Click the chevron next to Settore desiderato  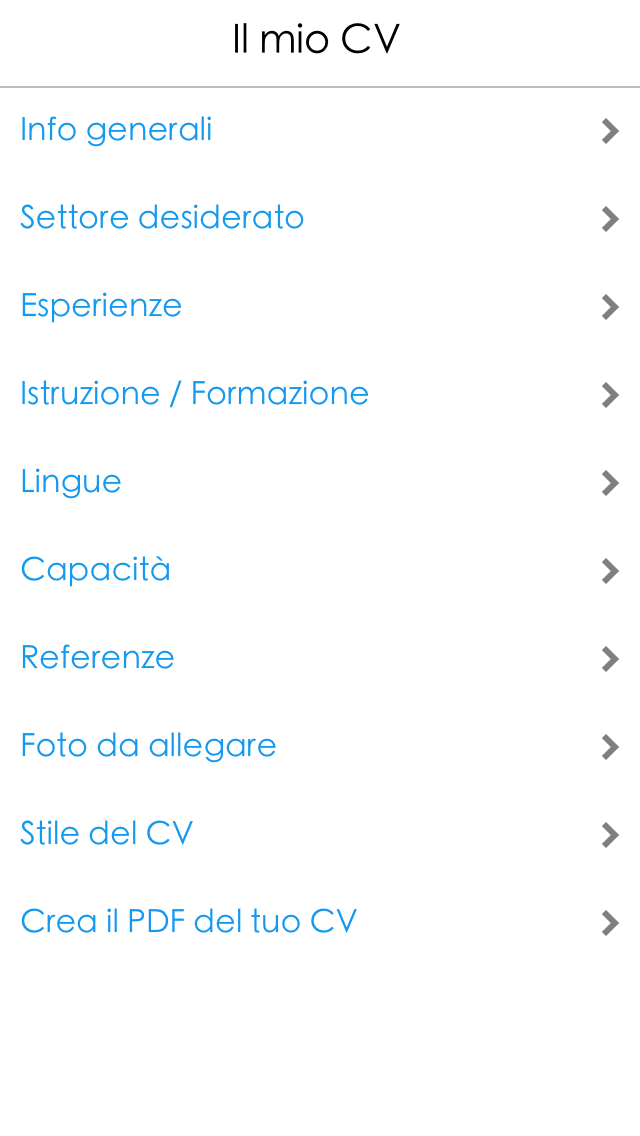pos(610,219)
